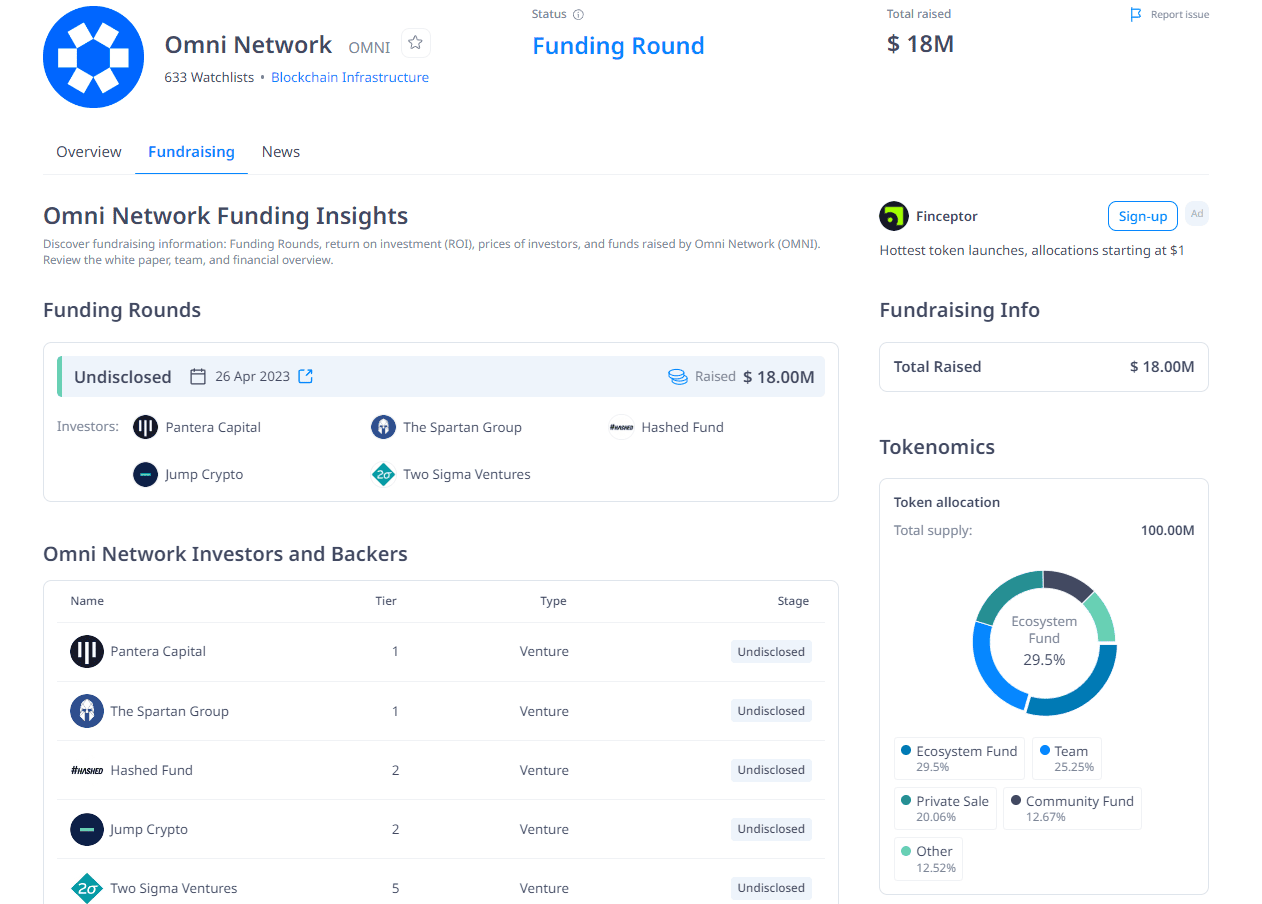Click Hashed Fund logo in investors table

87,770
